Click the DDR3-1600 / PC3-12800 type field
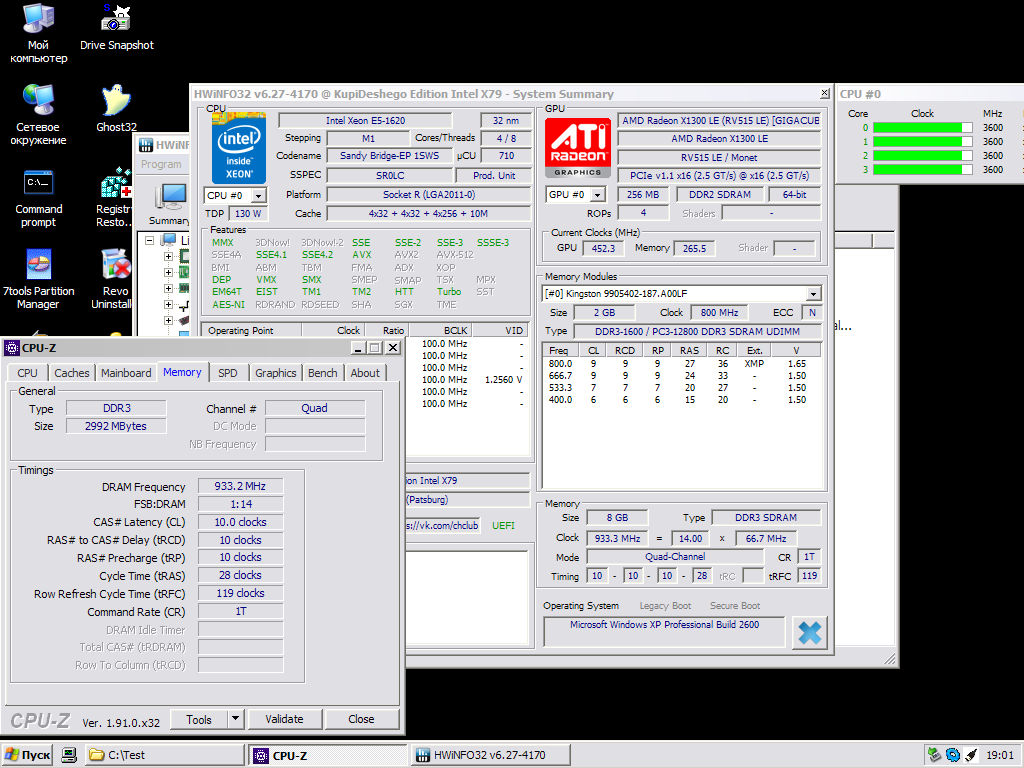 coord(697,331)
